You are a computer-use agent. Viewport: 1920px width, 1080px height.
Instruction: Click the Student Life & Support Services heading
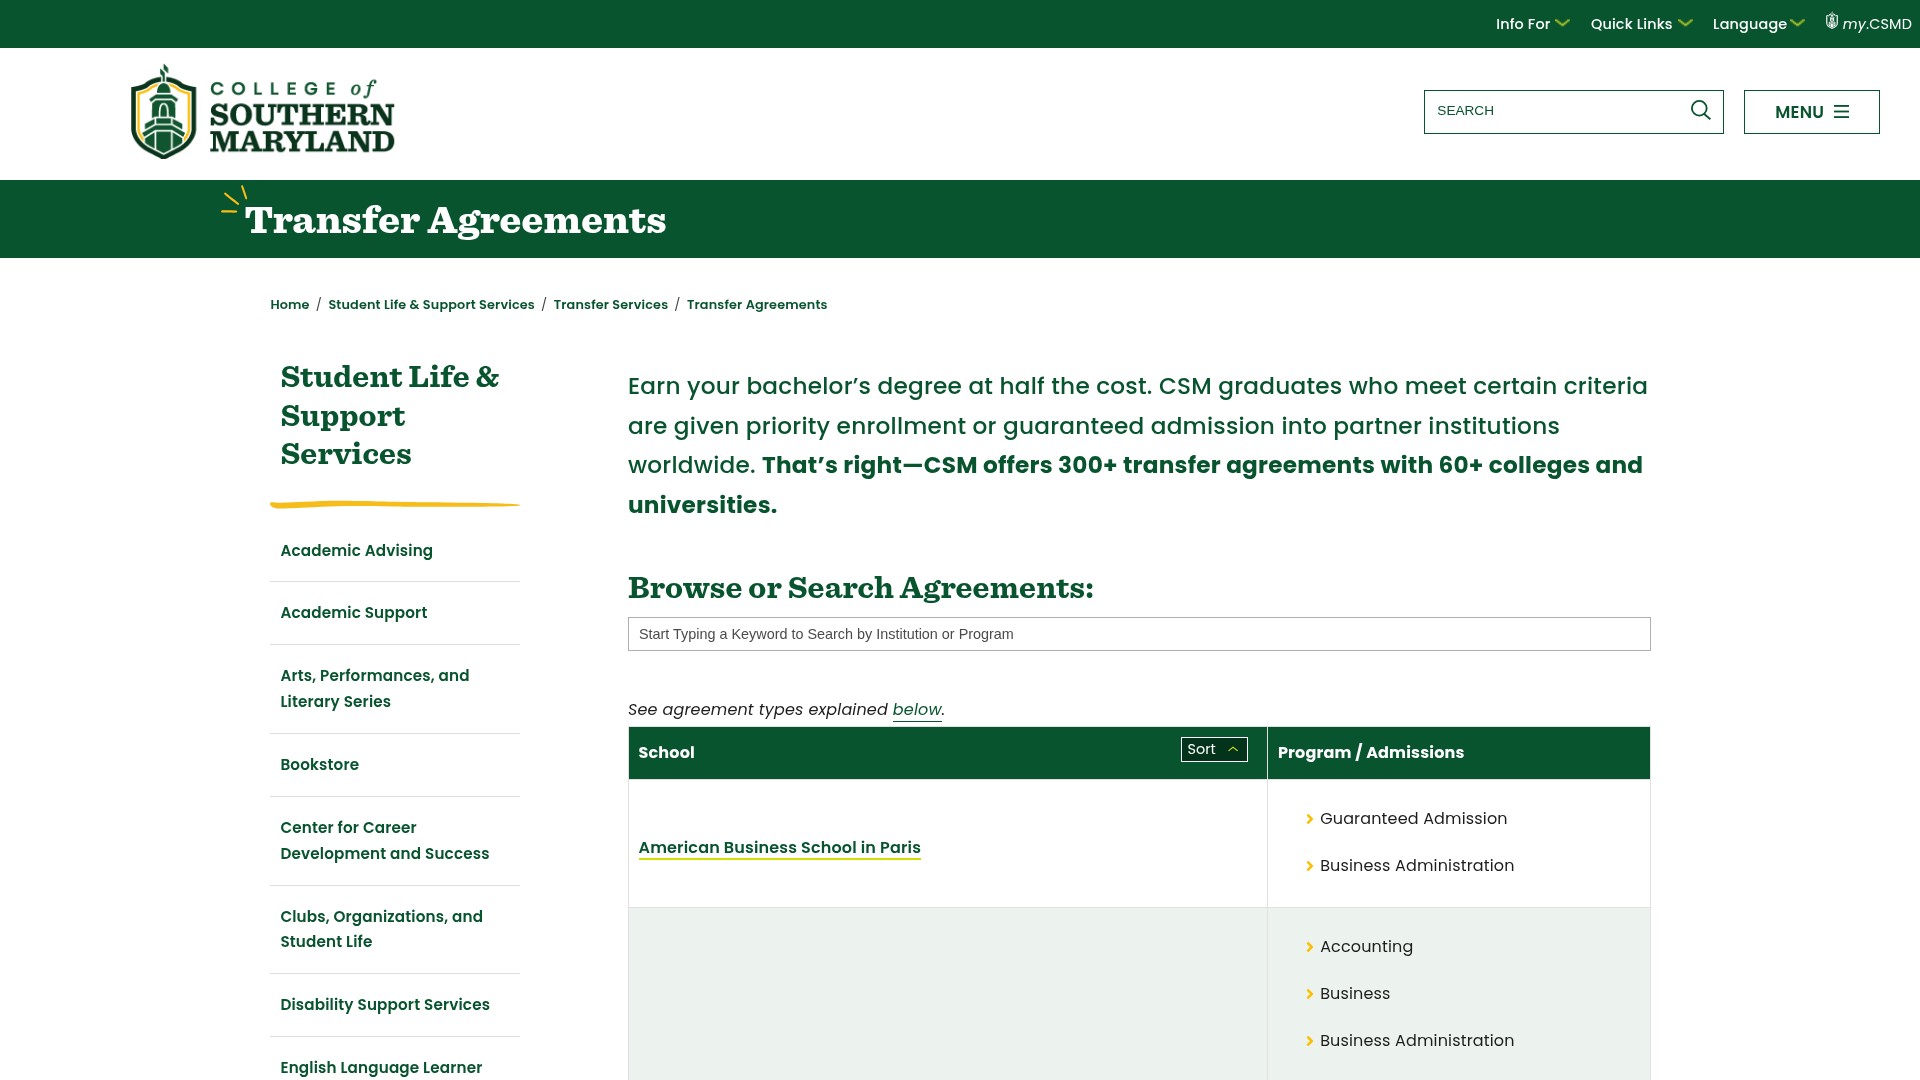(390, 415)
